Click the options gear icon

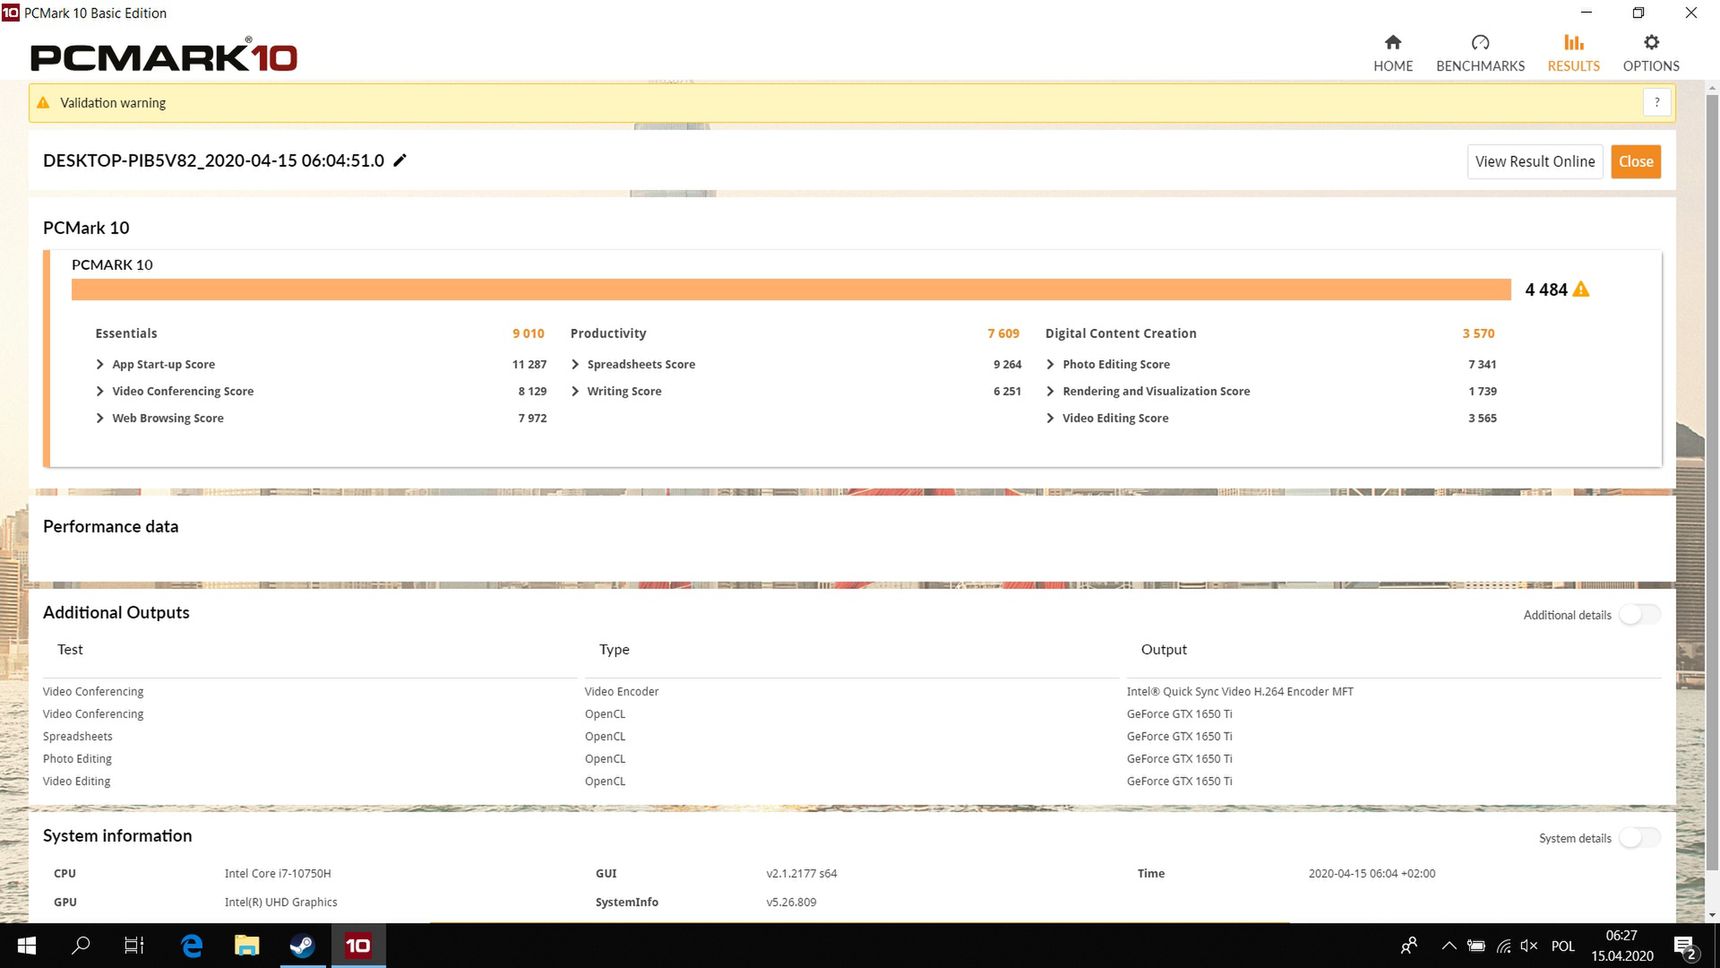(x=1651, y=42)
